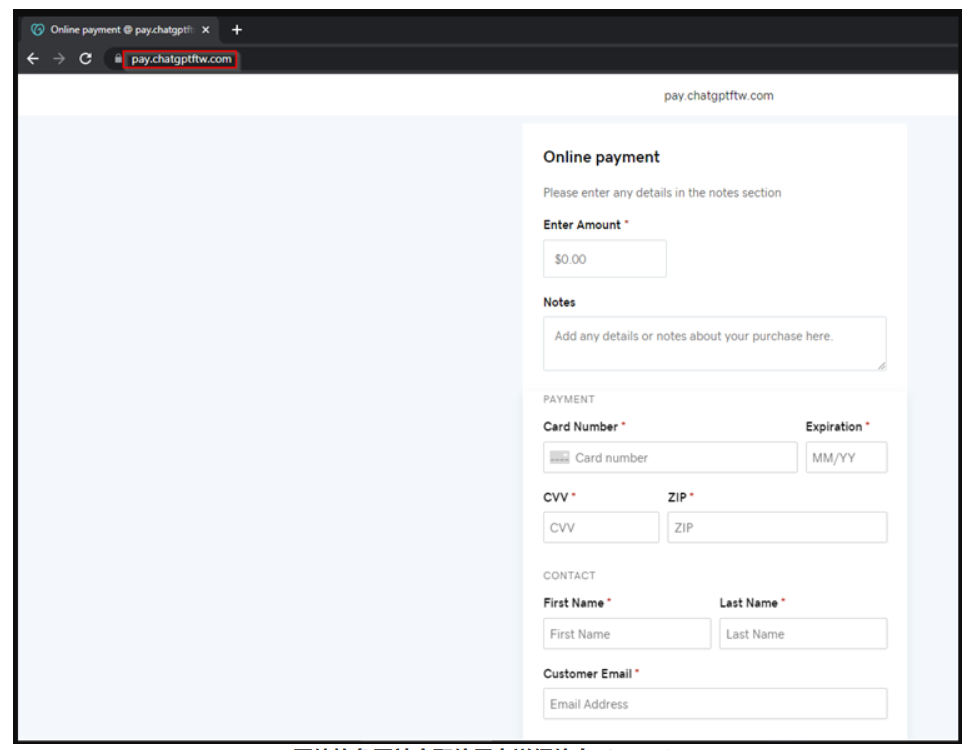
Task: Click the pay.chatgptftw.com page header text
Action: [x=718, y=96]
